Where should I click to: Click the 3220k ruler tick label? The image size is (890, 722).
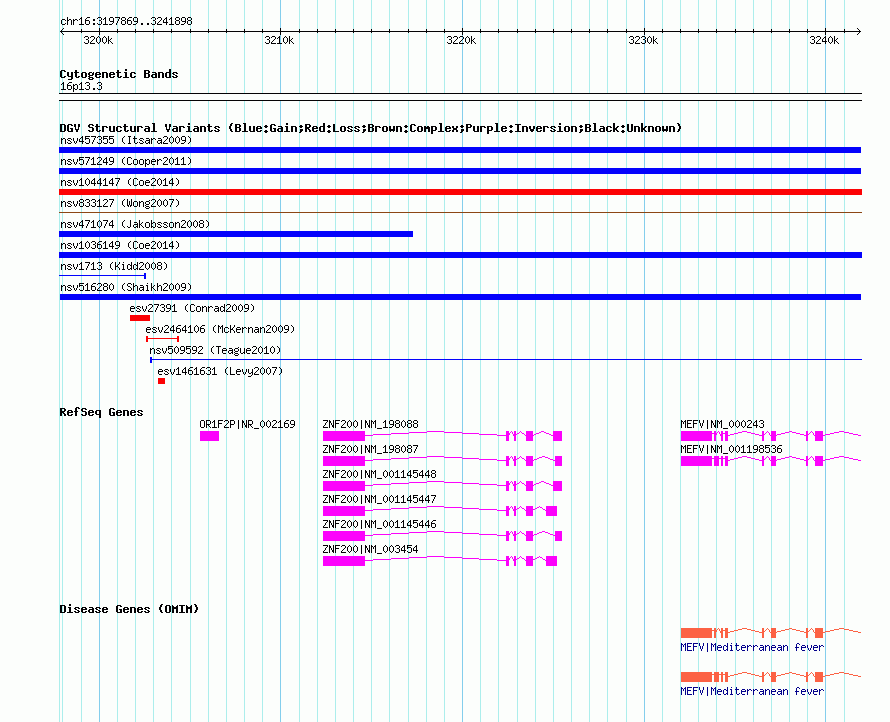461,40
